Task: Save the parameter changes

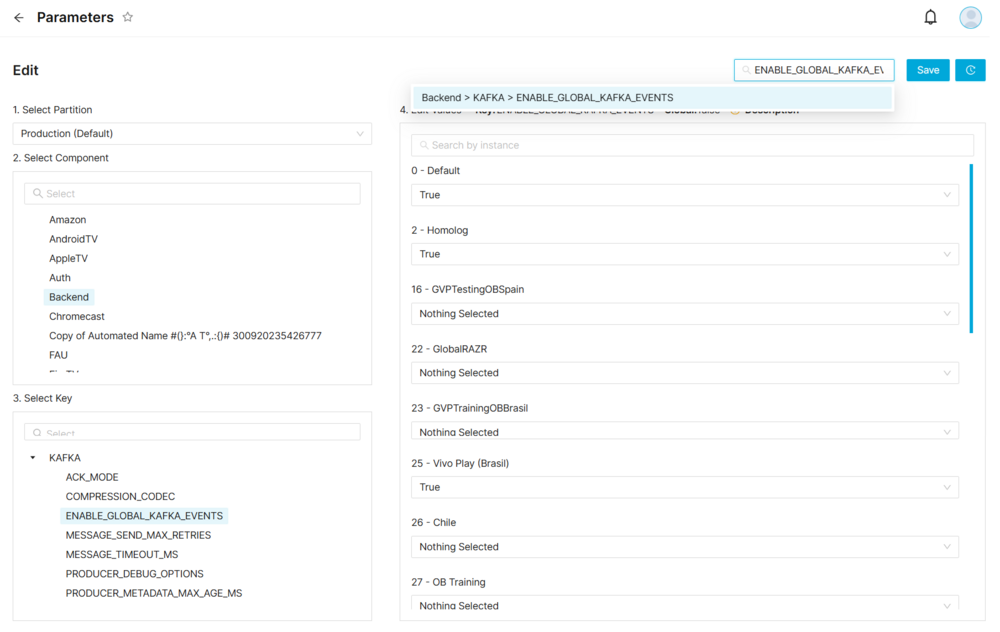Action: pyautogui.click(x=928, y=70)
